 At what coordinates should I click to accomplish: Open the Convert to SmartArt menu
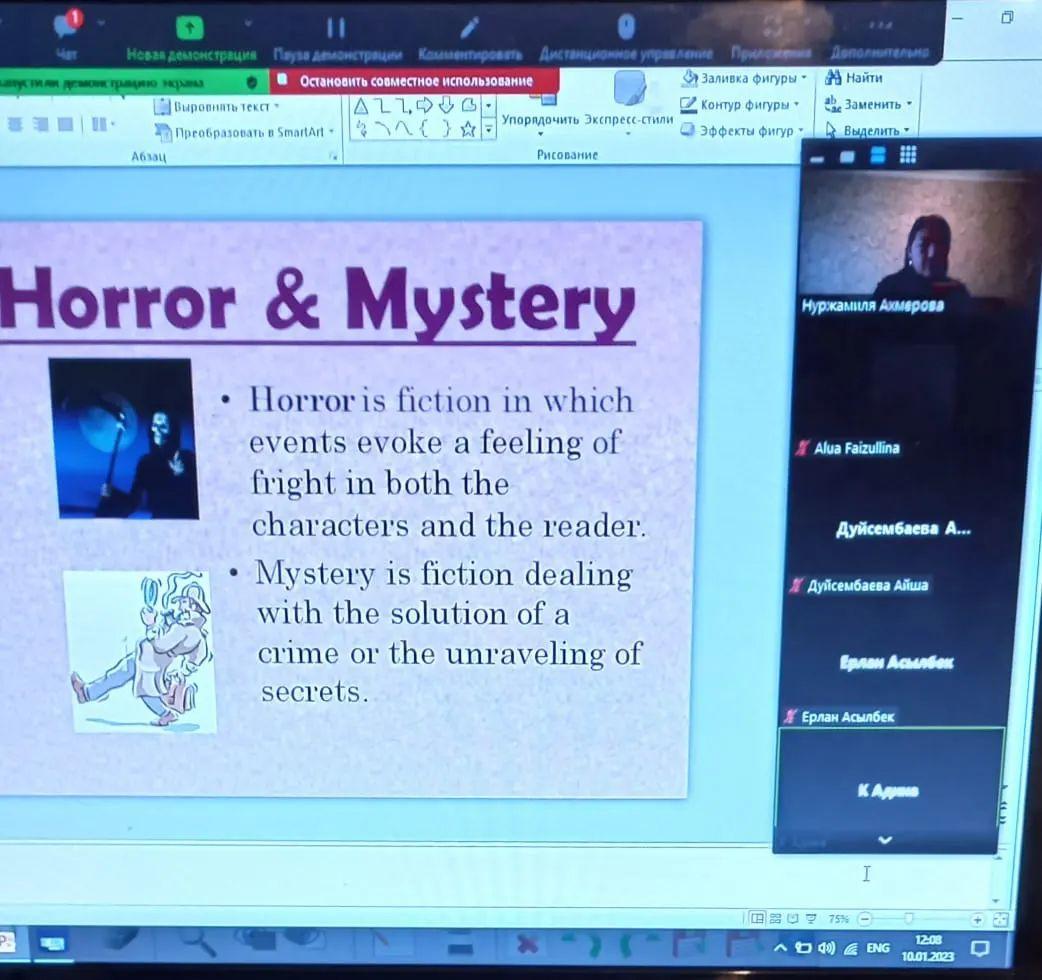[x=247, y=132]
